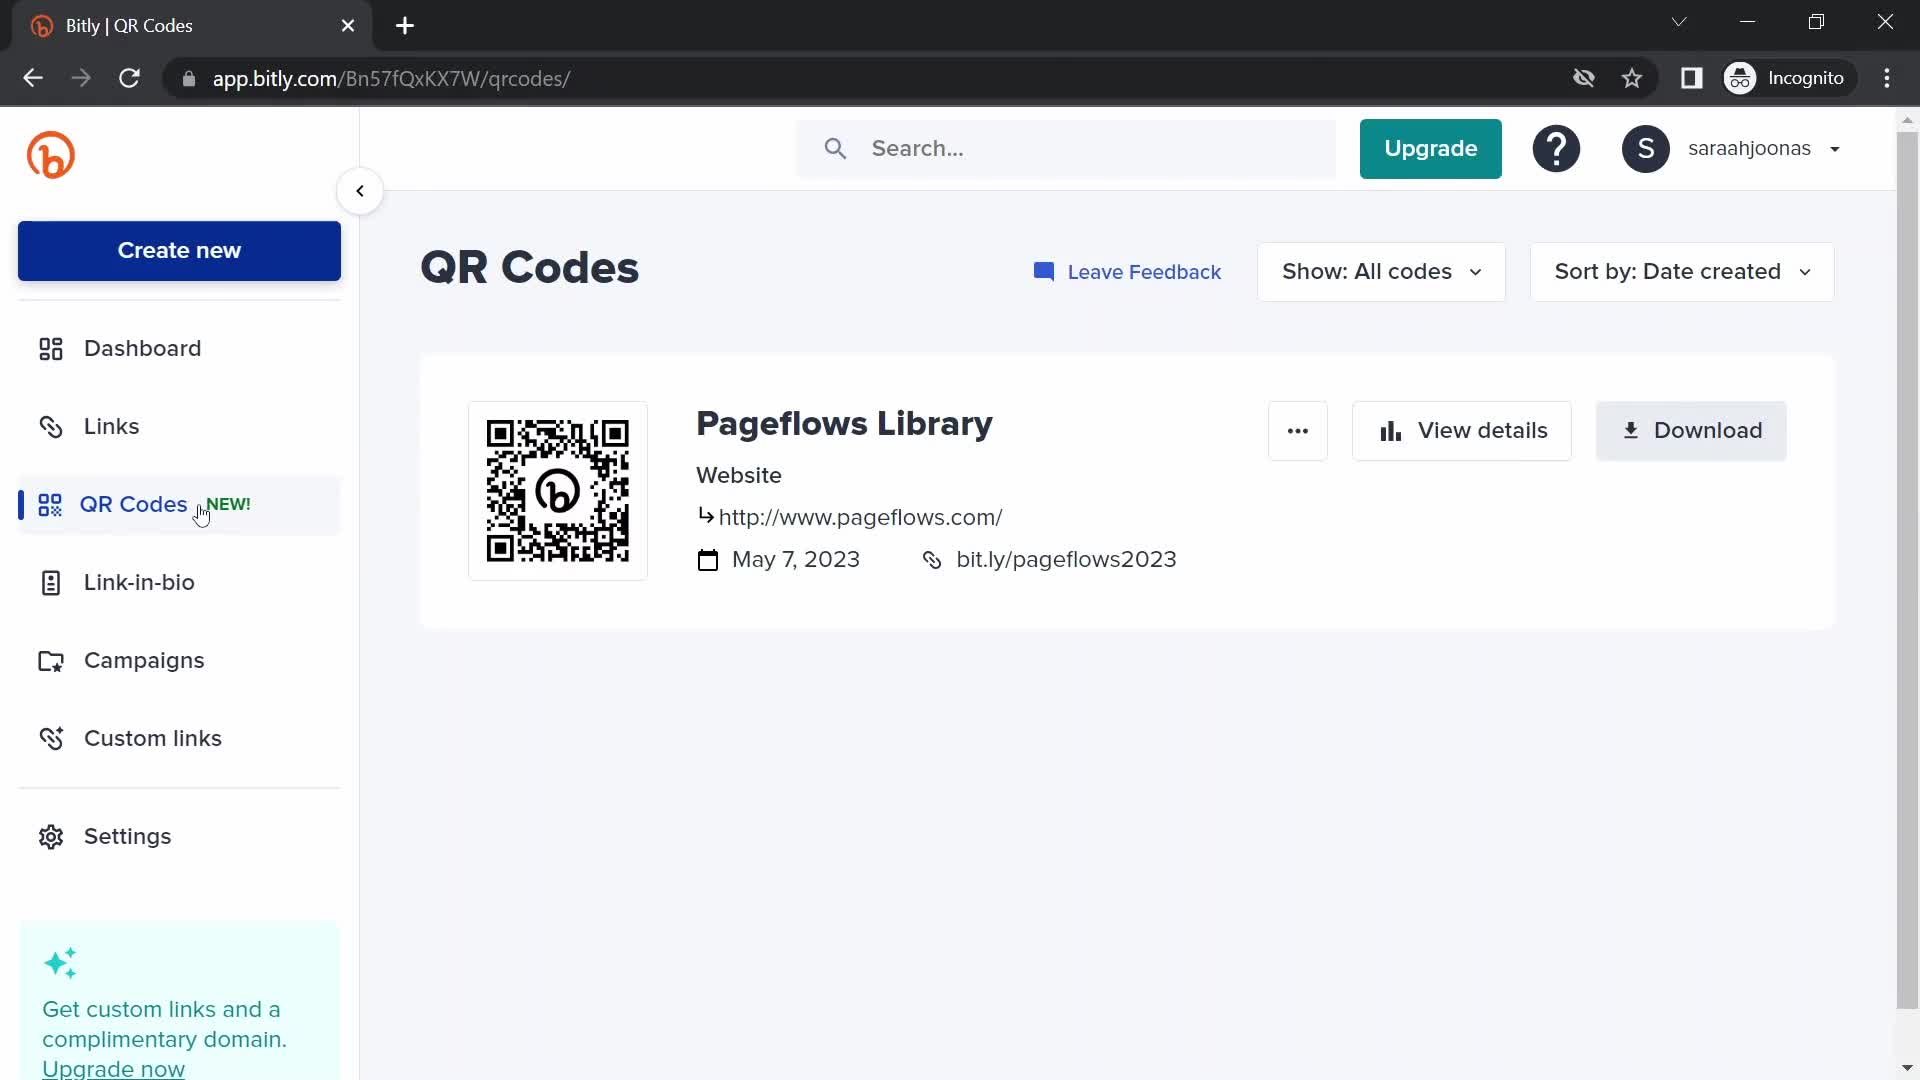Click the View details button for Pageflows Library
Screen dimensions: 1920x1080
tap(1462, 430)
